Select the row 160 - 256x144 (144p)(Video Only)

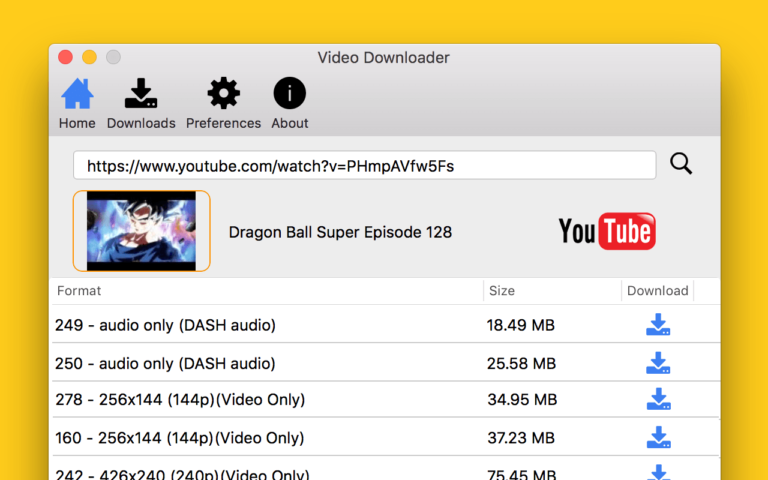coord(386,437)
